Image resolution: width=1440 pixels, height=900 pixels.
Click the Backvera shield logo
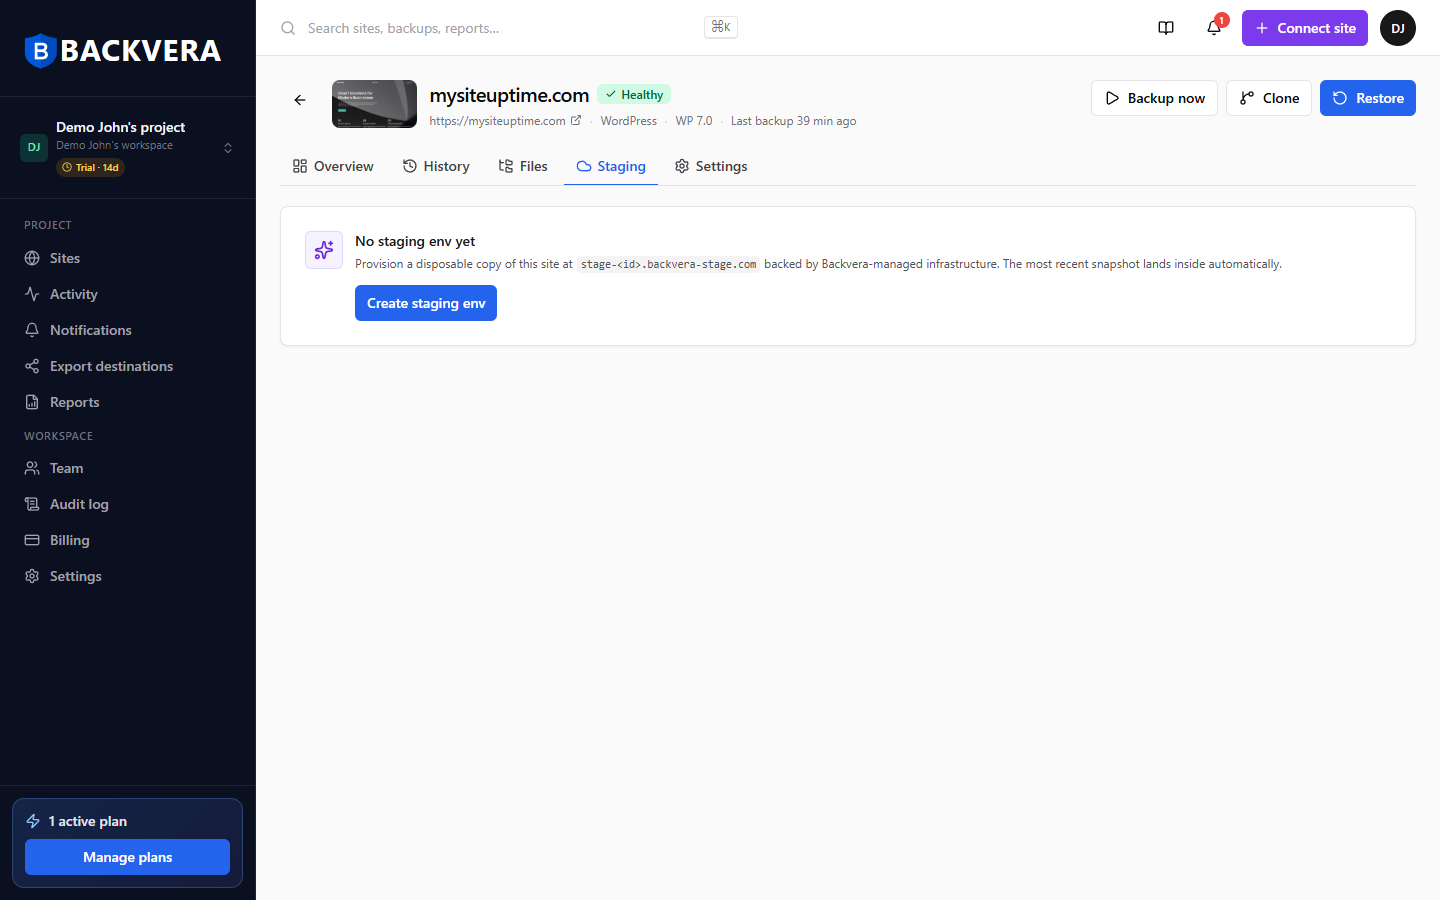40,51
